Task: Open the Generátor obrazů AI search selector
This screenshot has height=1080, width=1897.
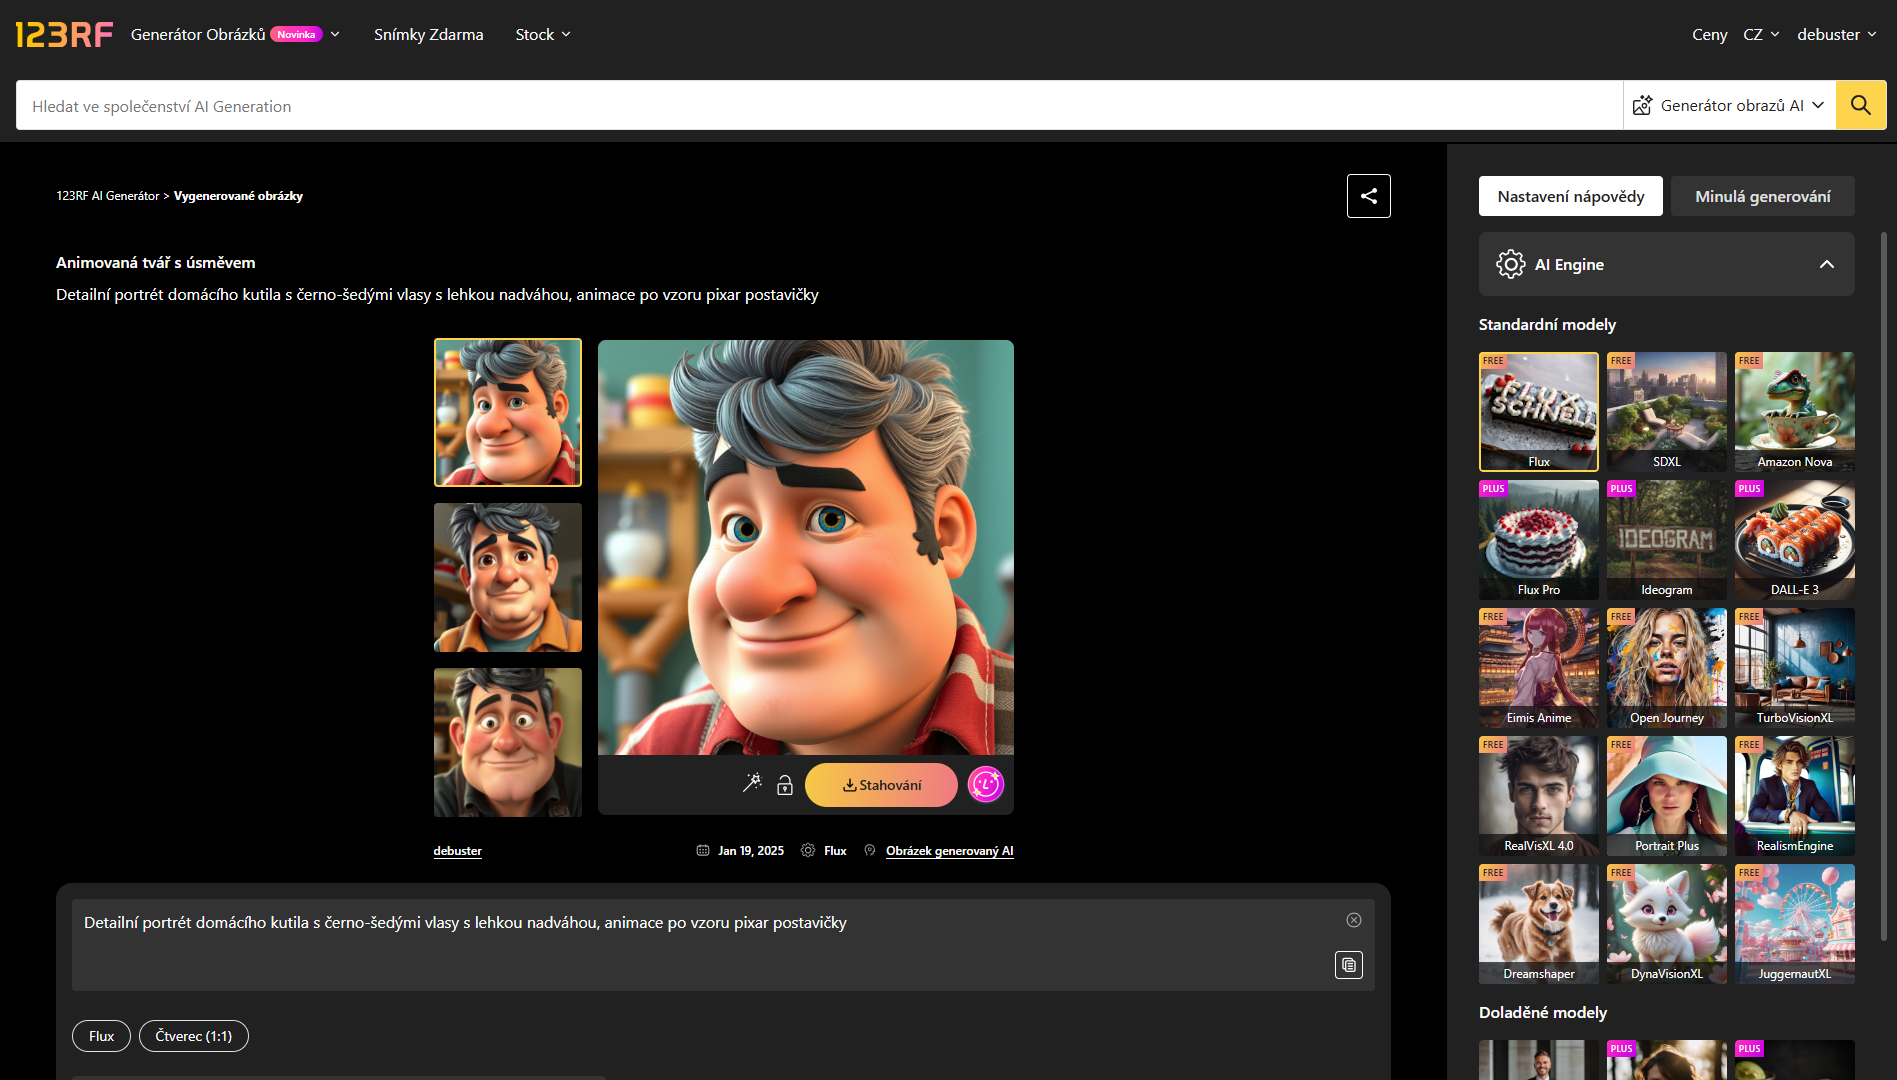Action: click(1729, 105)
